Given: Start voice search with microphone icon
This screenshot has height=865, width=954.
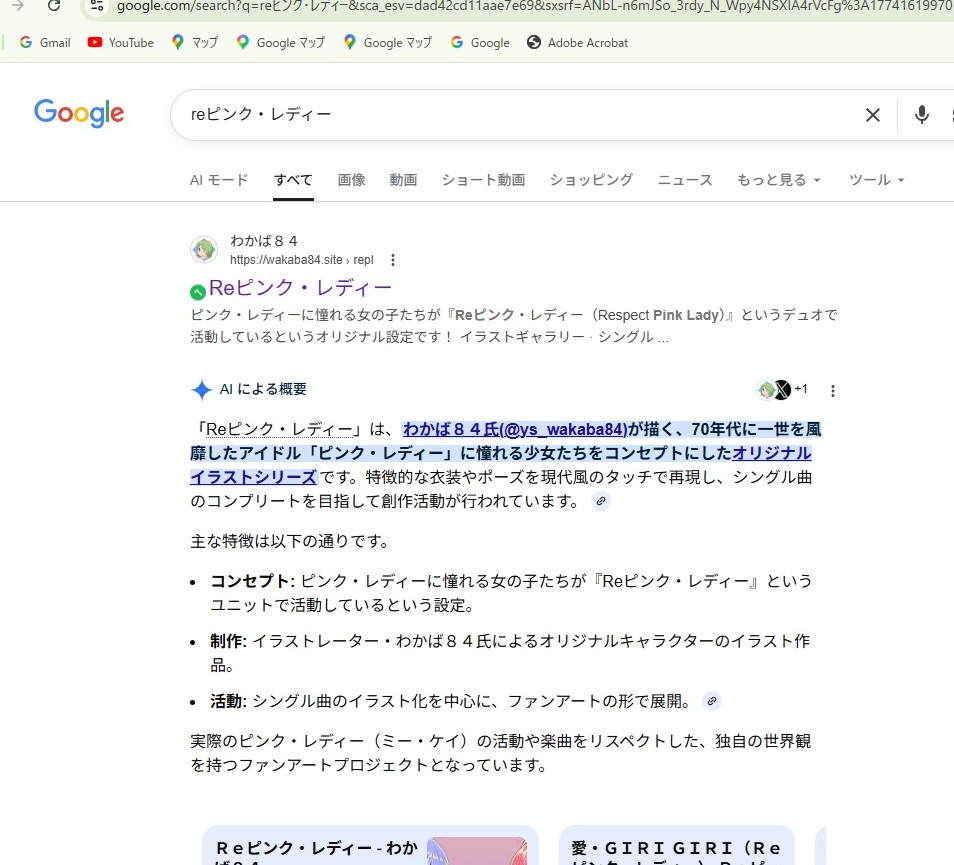Looking at the screenshot, I should coord(922,114).
